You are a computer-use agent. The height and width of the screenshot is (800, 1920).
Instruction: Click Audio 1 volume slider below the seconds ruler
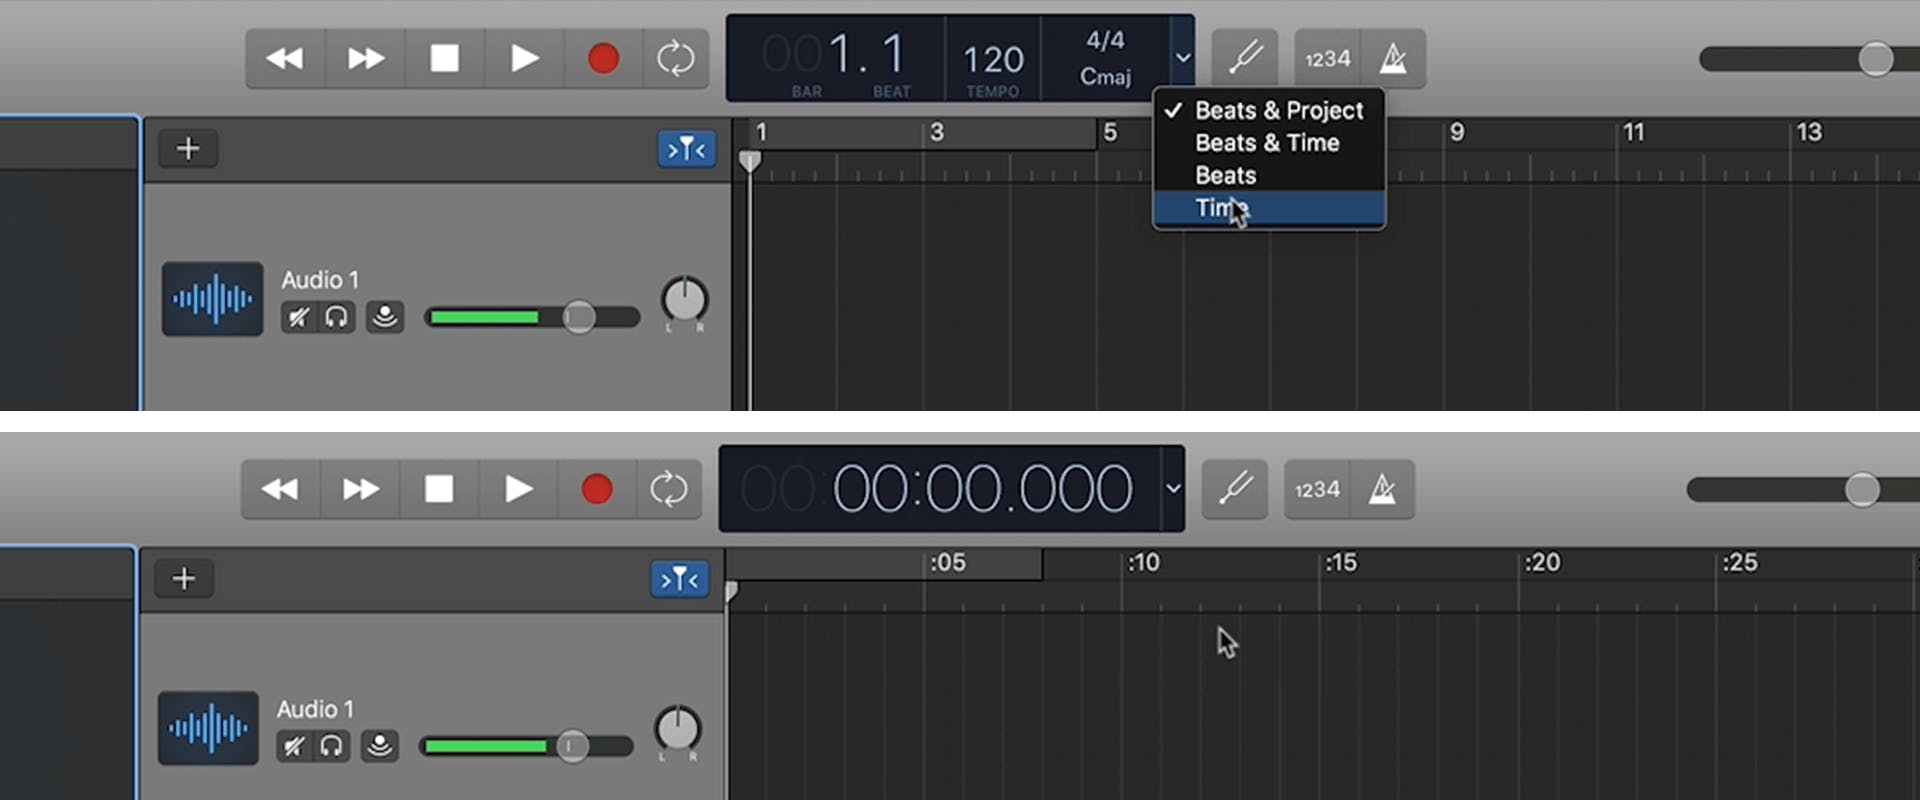572,746
